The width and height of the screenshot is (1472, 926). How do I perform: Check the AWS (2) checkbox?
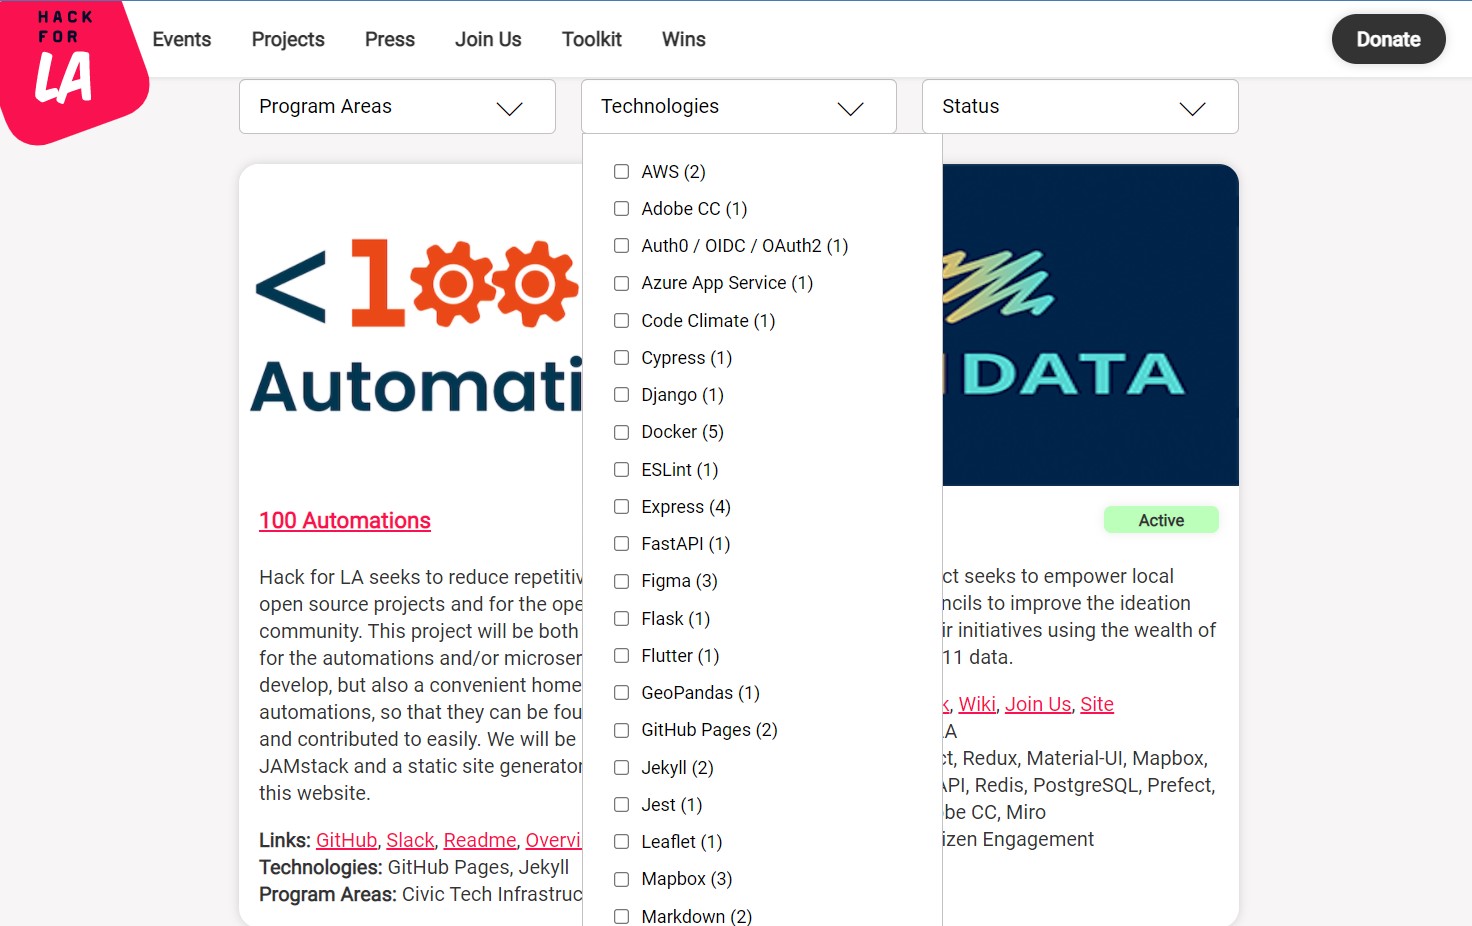point(621,172)
